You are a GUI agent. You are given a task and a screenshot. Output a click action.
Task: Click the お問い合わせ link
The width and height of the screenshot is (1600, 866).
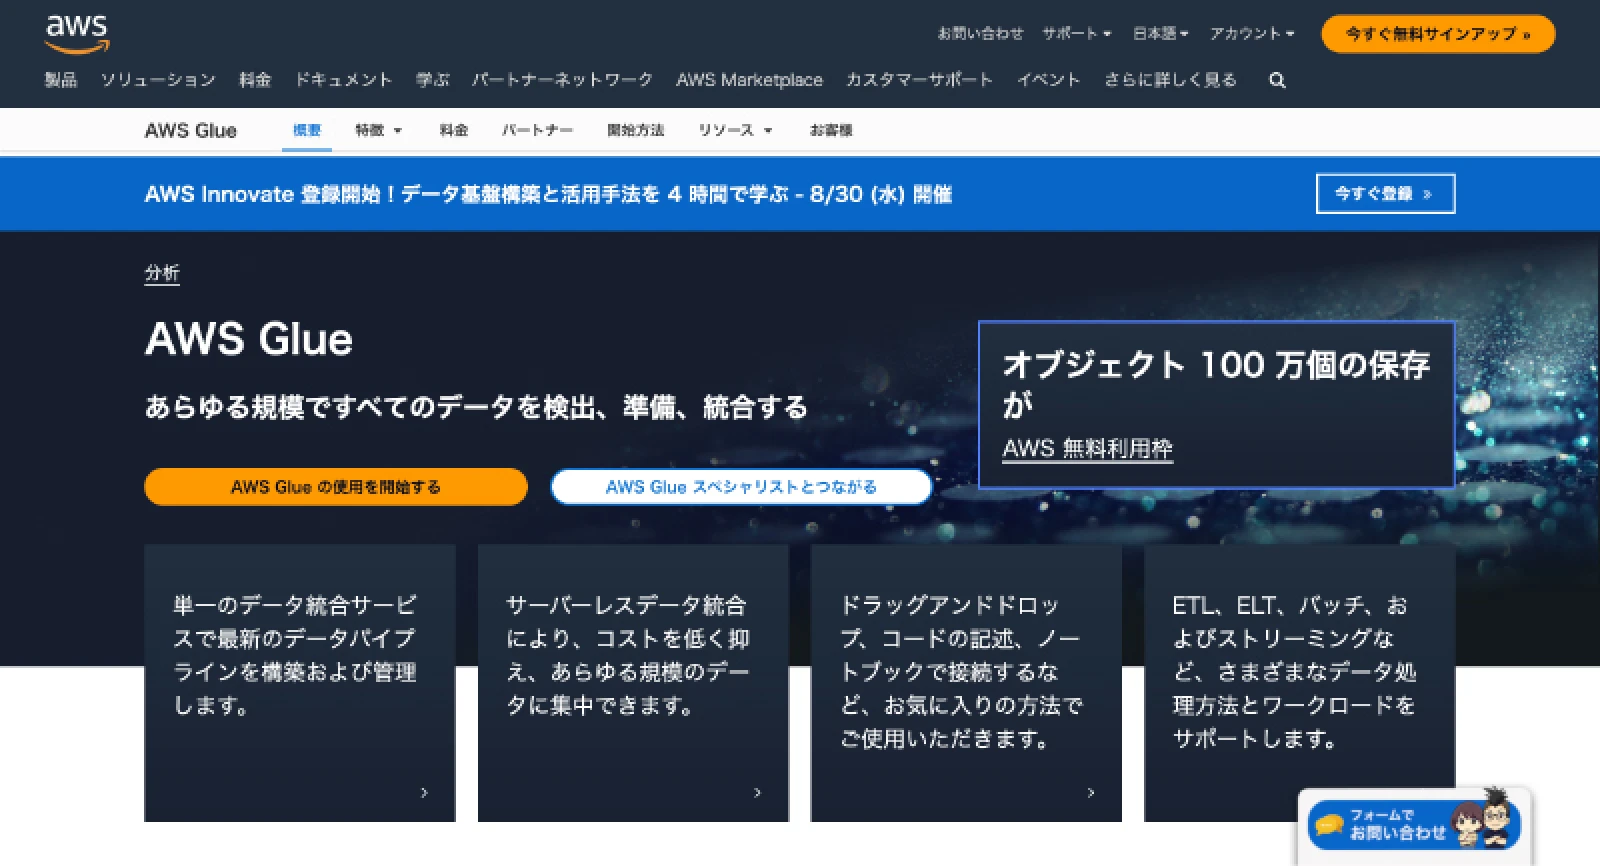980,33
